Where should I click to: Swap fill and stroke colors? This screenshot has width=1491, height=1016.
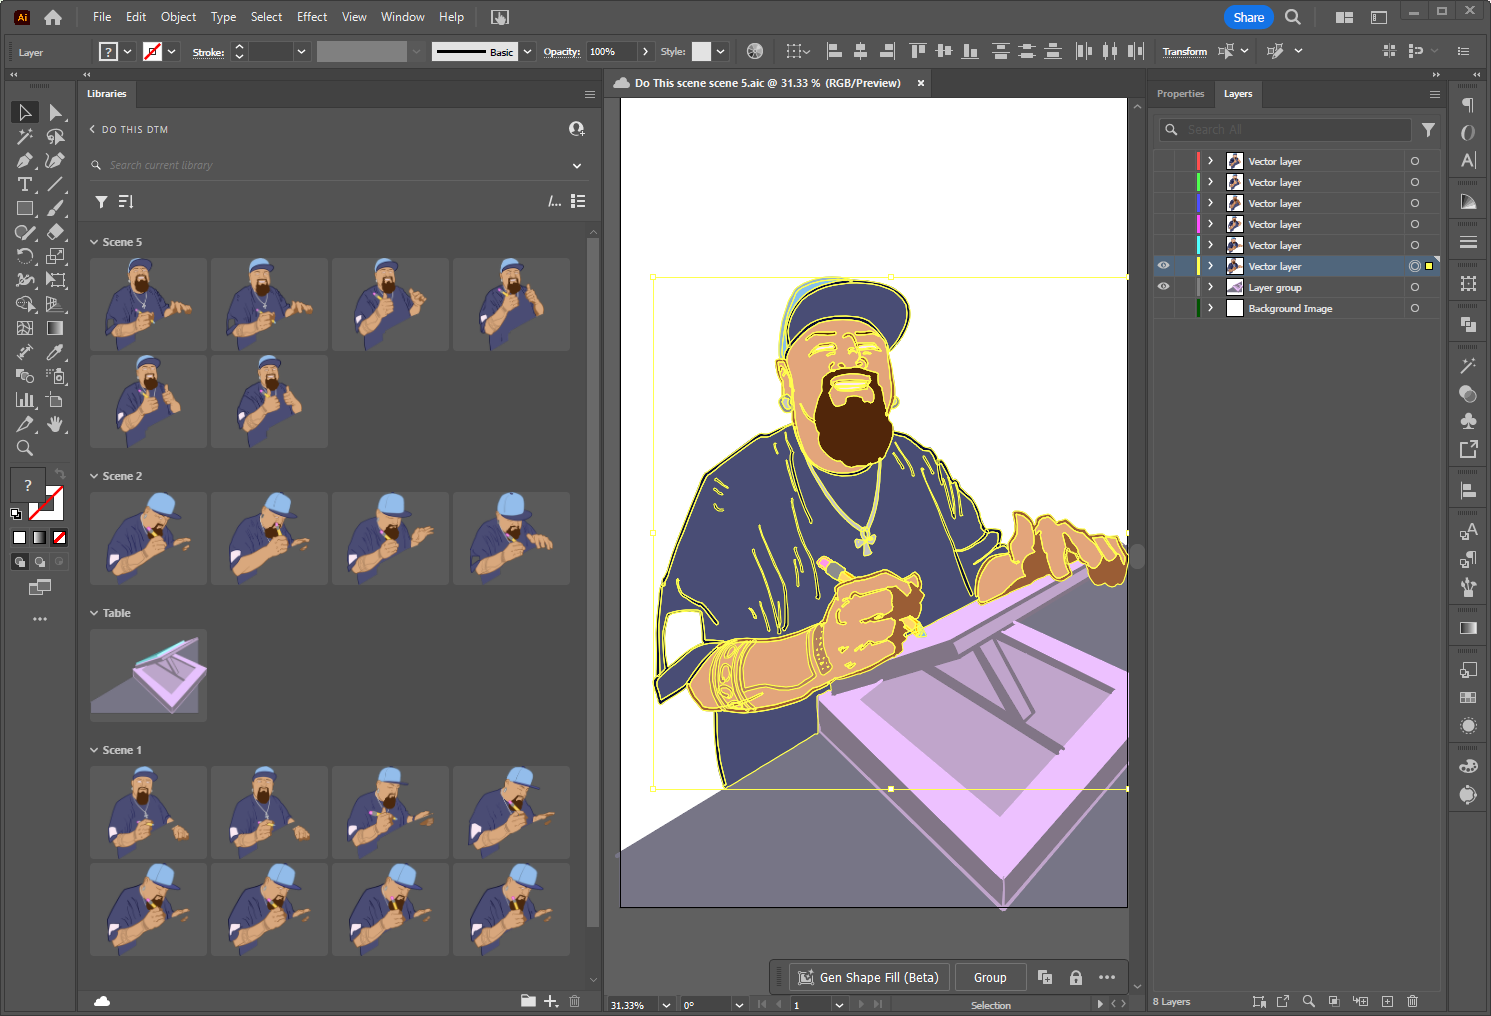(x=59, y=474)
